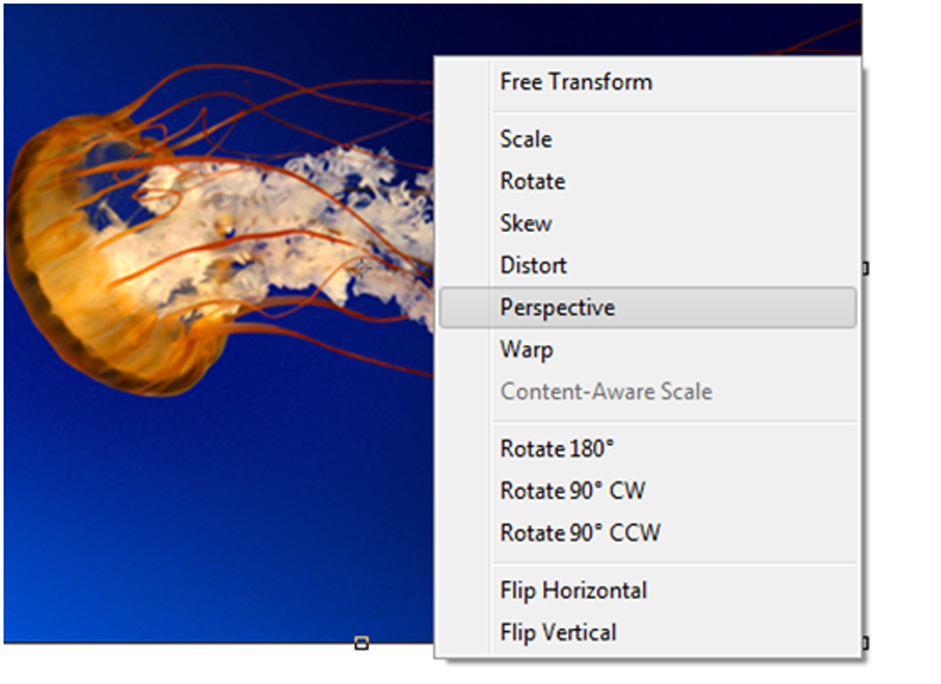Pick Rotate in the transform menu

[648, 181]
